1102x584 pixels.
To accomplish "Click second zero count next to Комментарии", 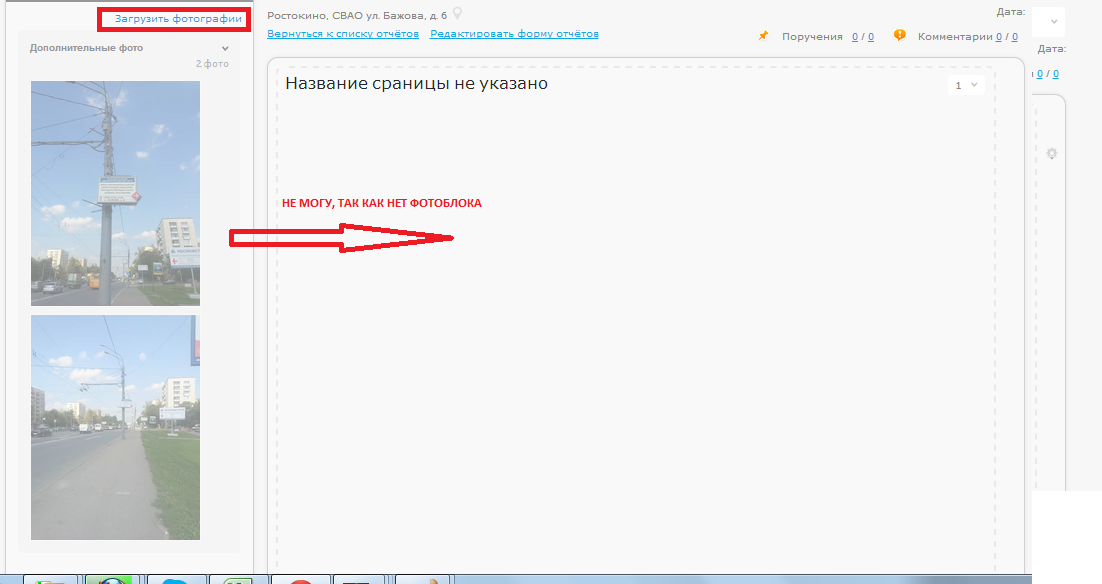I will 1014,37.
